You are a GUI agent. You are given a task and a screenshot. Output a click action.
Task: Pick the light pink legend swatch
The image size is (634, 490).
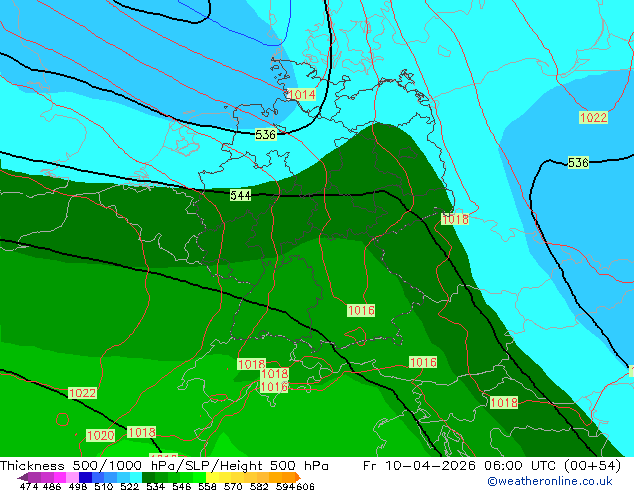72,477
